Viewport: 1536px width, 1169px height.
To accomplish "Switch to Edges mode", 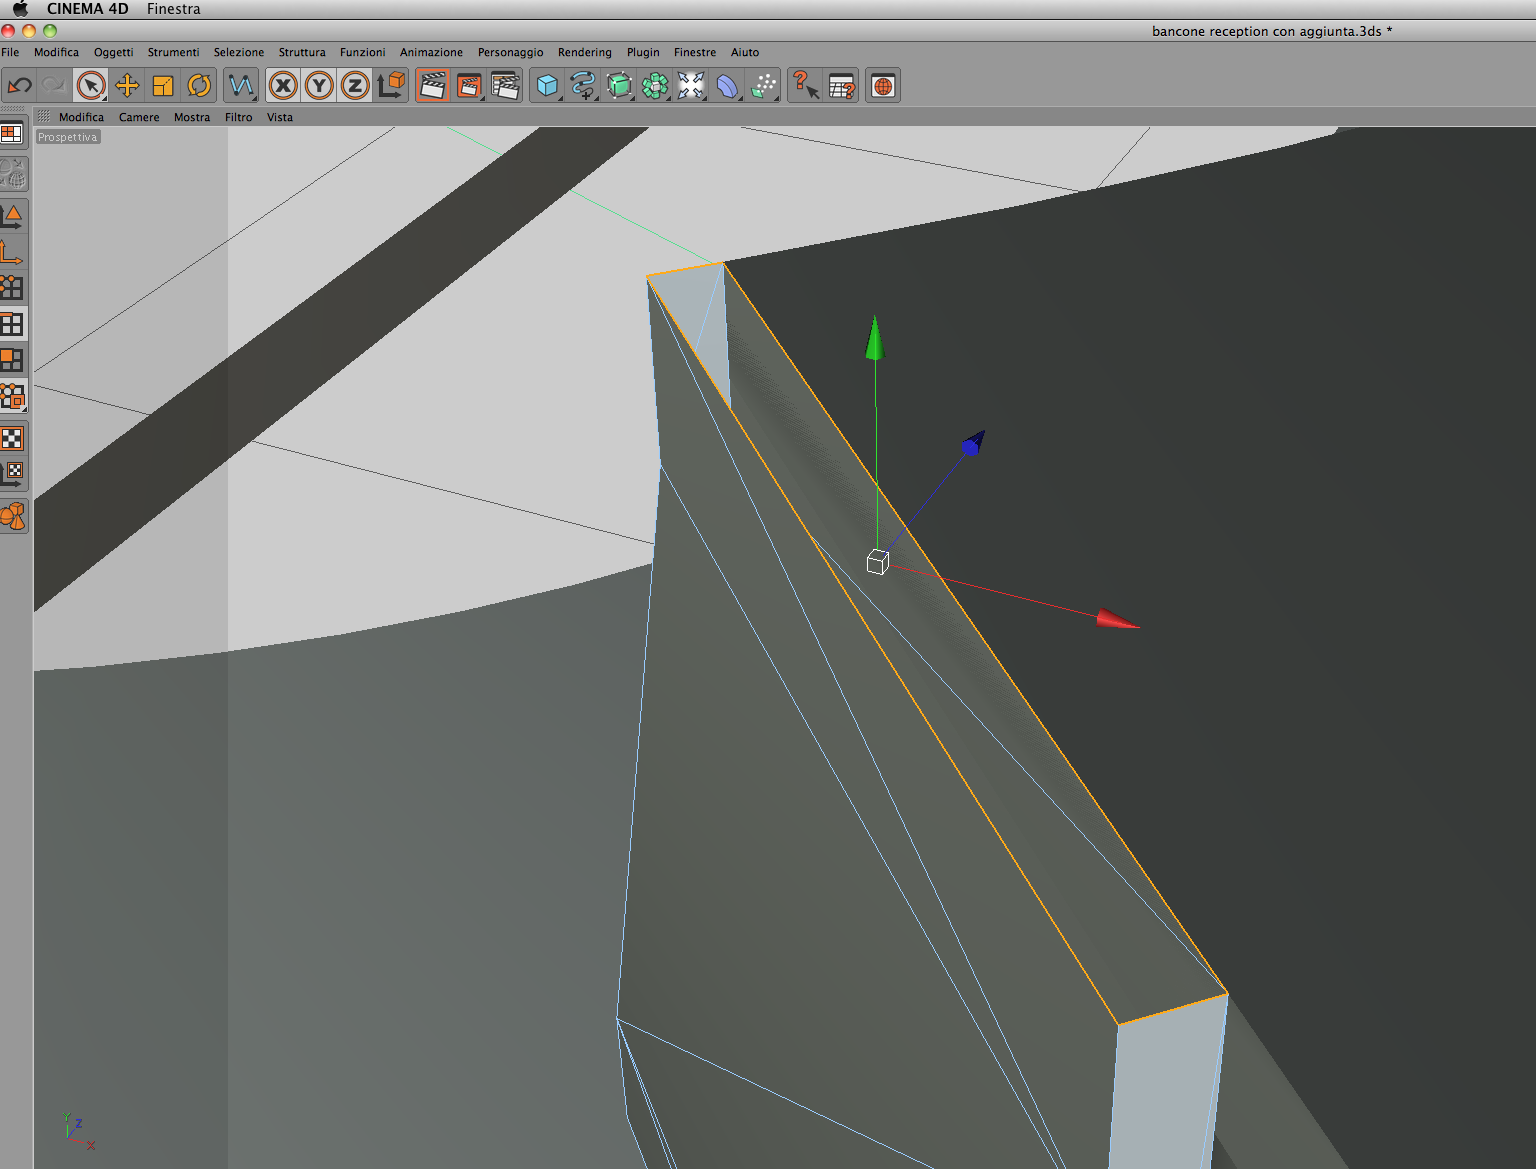I will coord(12,324).
